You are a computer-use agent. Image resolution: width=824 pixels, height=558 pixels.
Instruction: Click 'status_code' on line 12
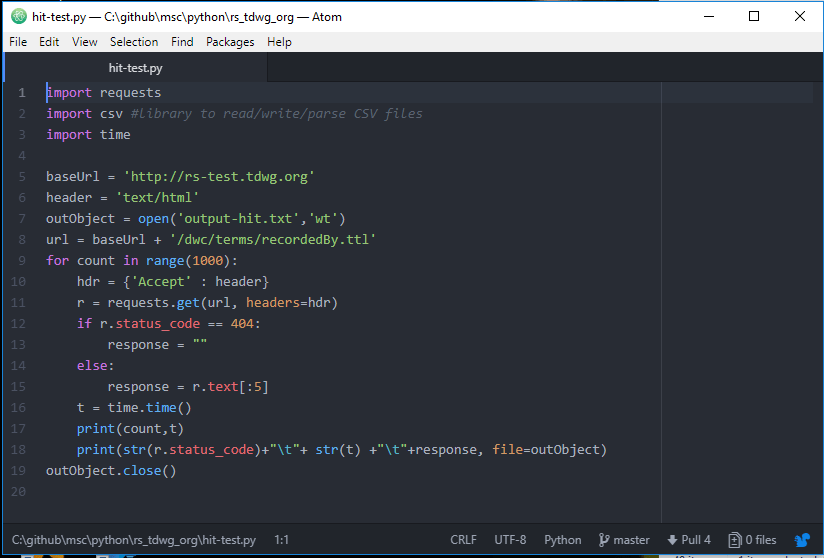(158, 324)
